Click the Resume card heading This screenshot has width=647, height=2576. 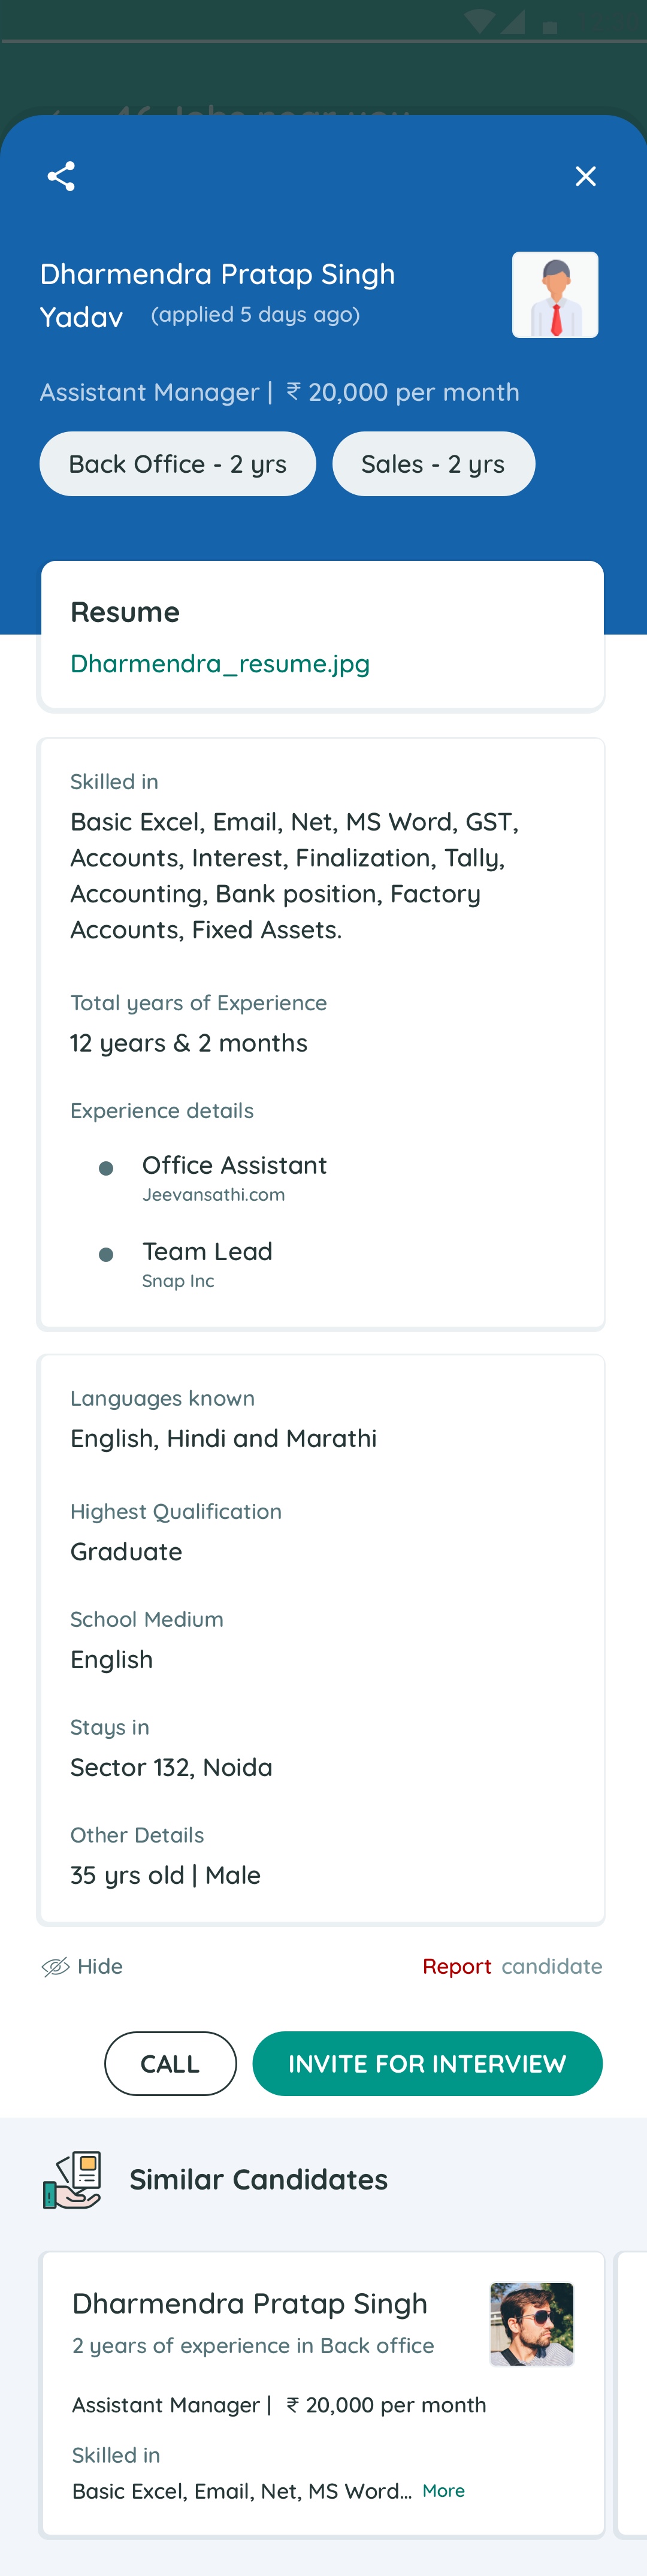(x=125, y=612)
